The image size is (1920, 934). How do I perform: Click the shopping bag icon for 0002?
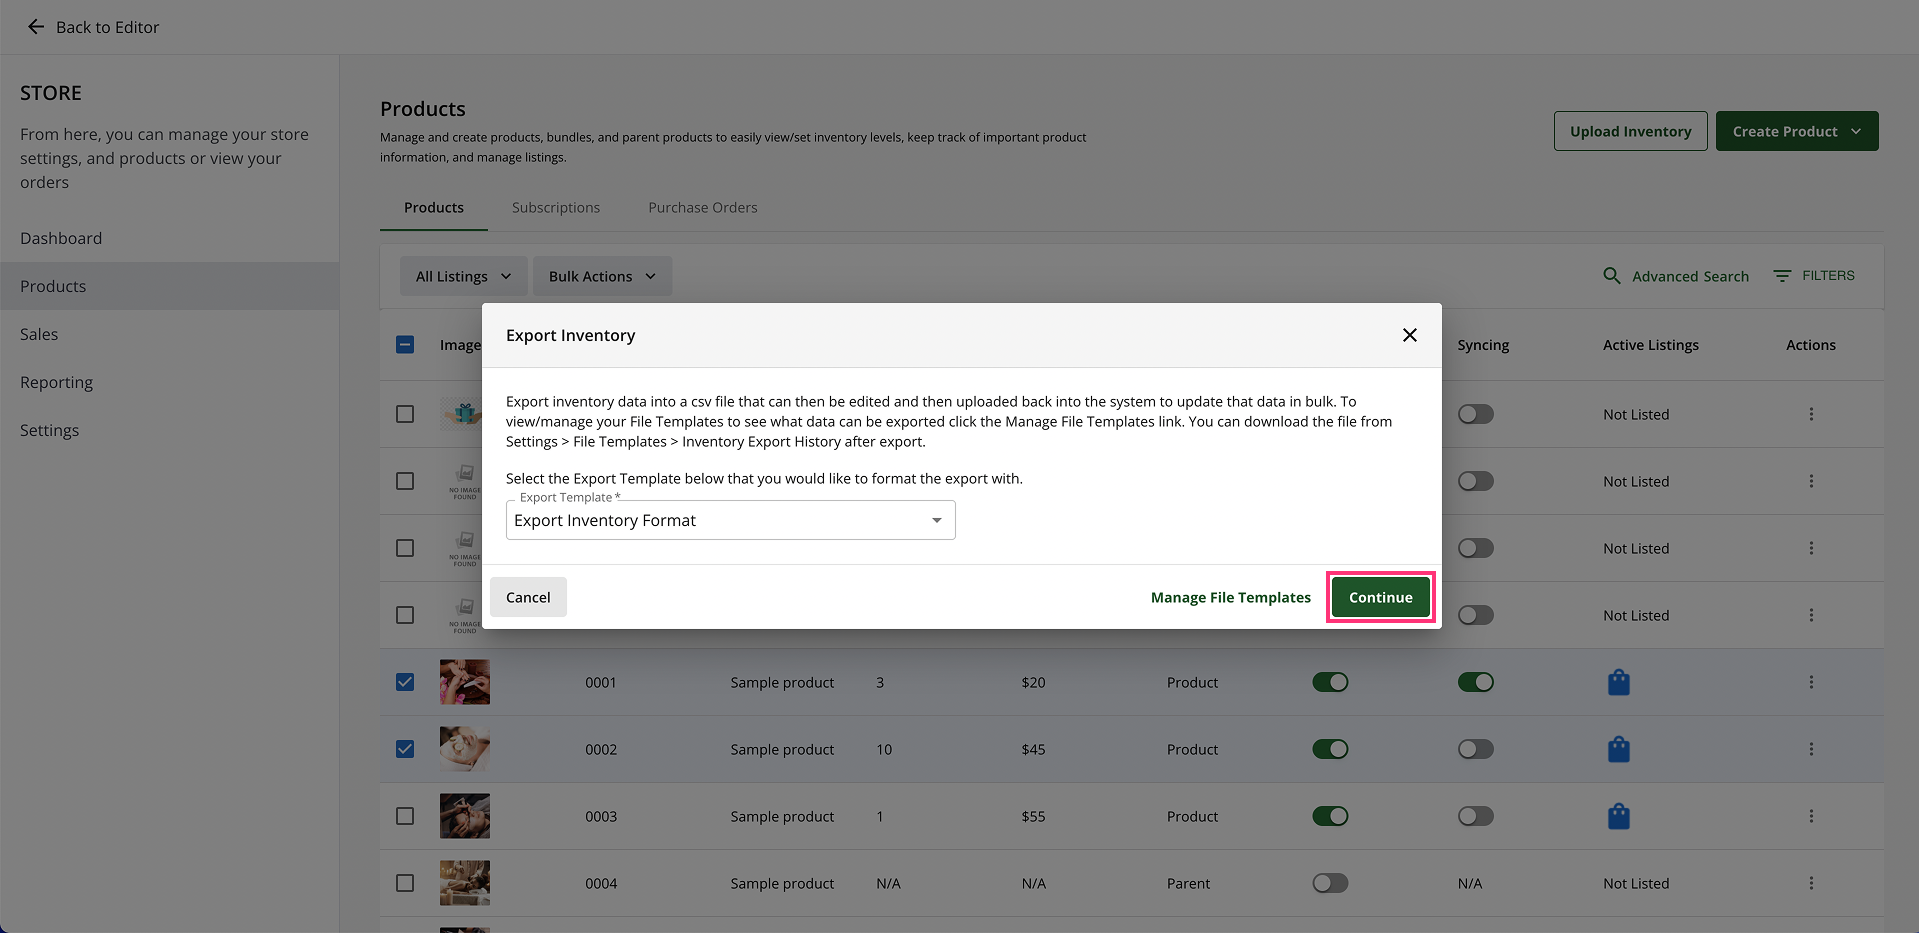pos(1619,749)
